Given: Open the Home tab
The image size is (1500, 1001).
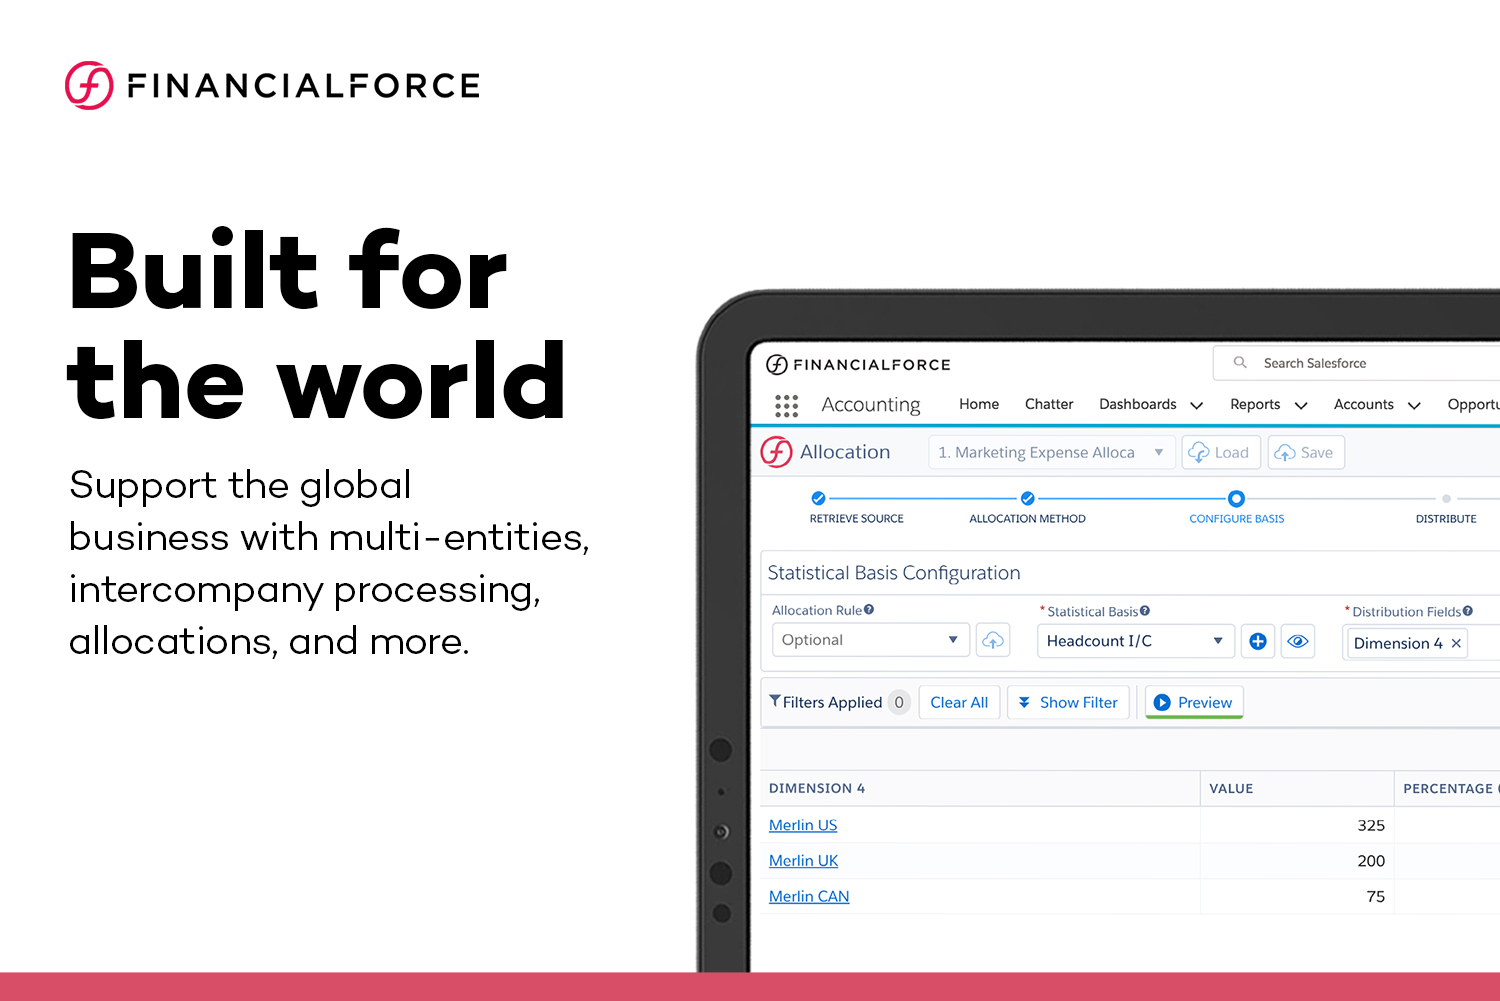Looking at the screenshot, I should coord(979,404).
